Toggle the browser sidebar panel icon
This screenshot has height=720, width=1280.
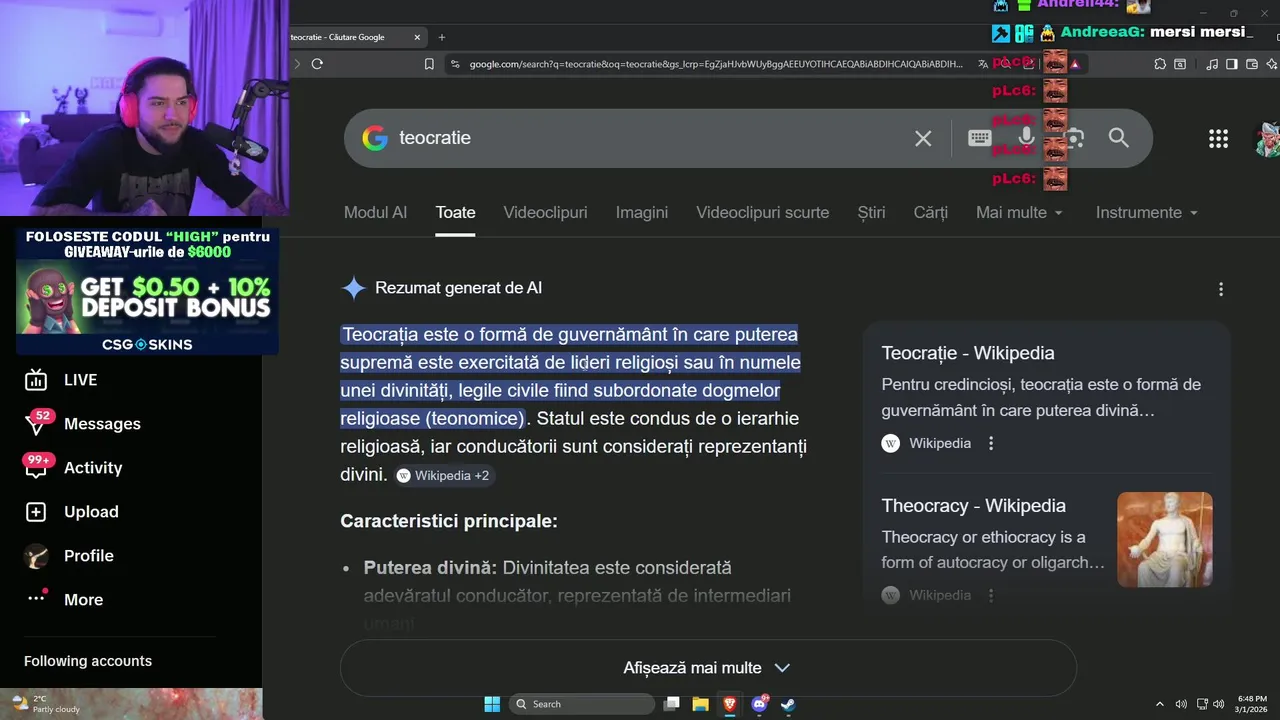pos(1232,64)
